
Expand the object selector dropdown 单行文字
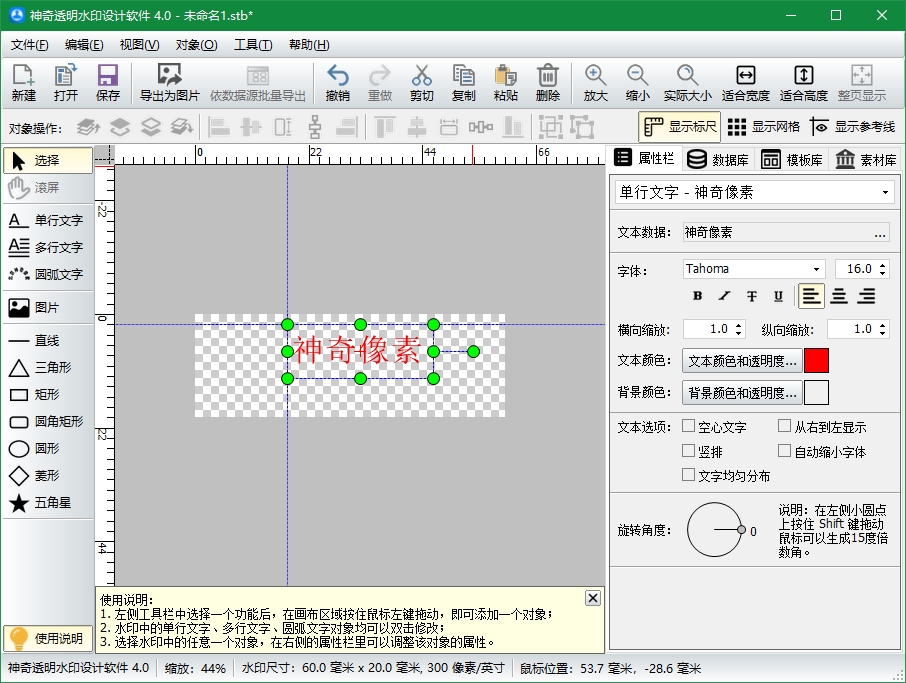[x=886, y=192]
